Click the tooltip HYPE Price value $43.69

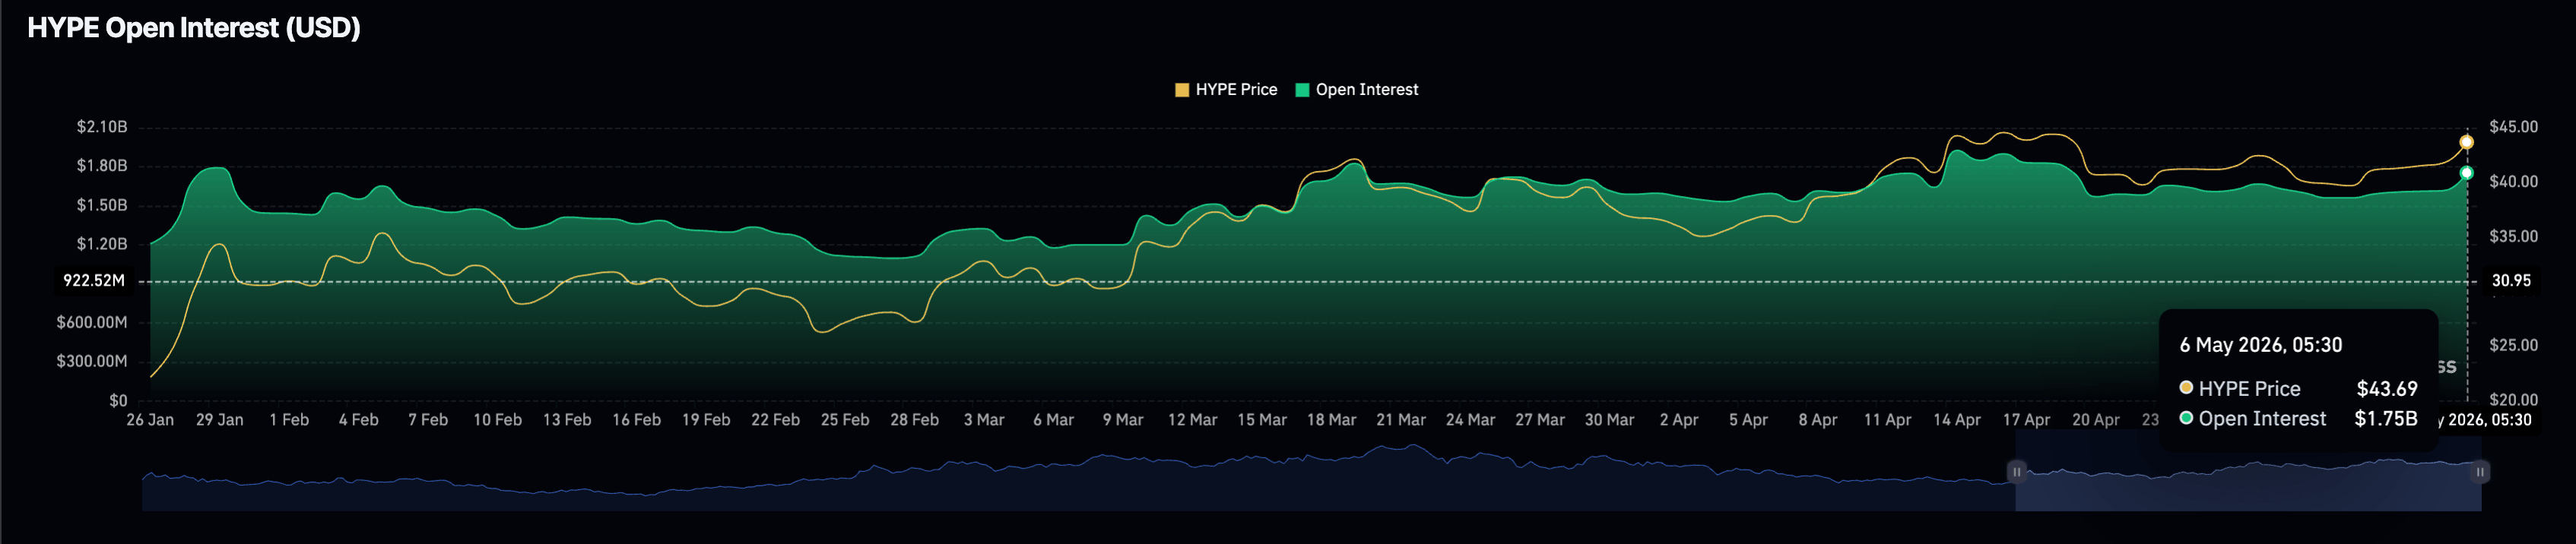pyautogui.click(x=2387, y=389)
